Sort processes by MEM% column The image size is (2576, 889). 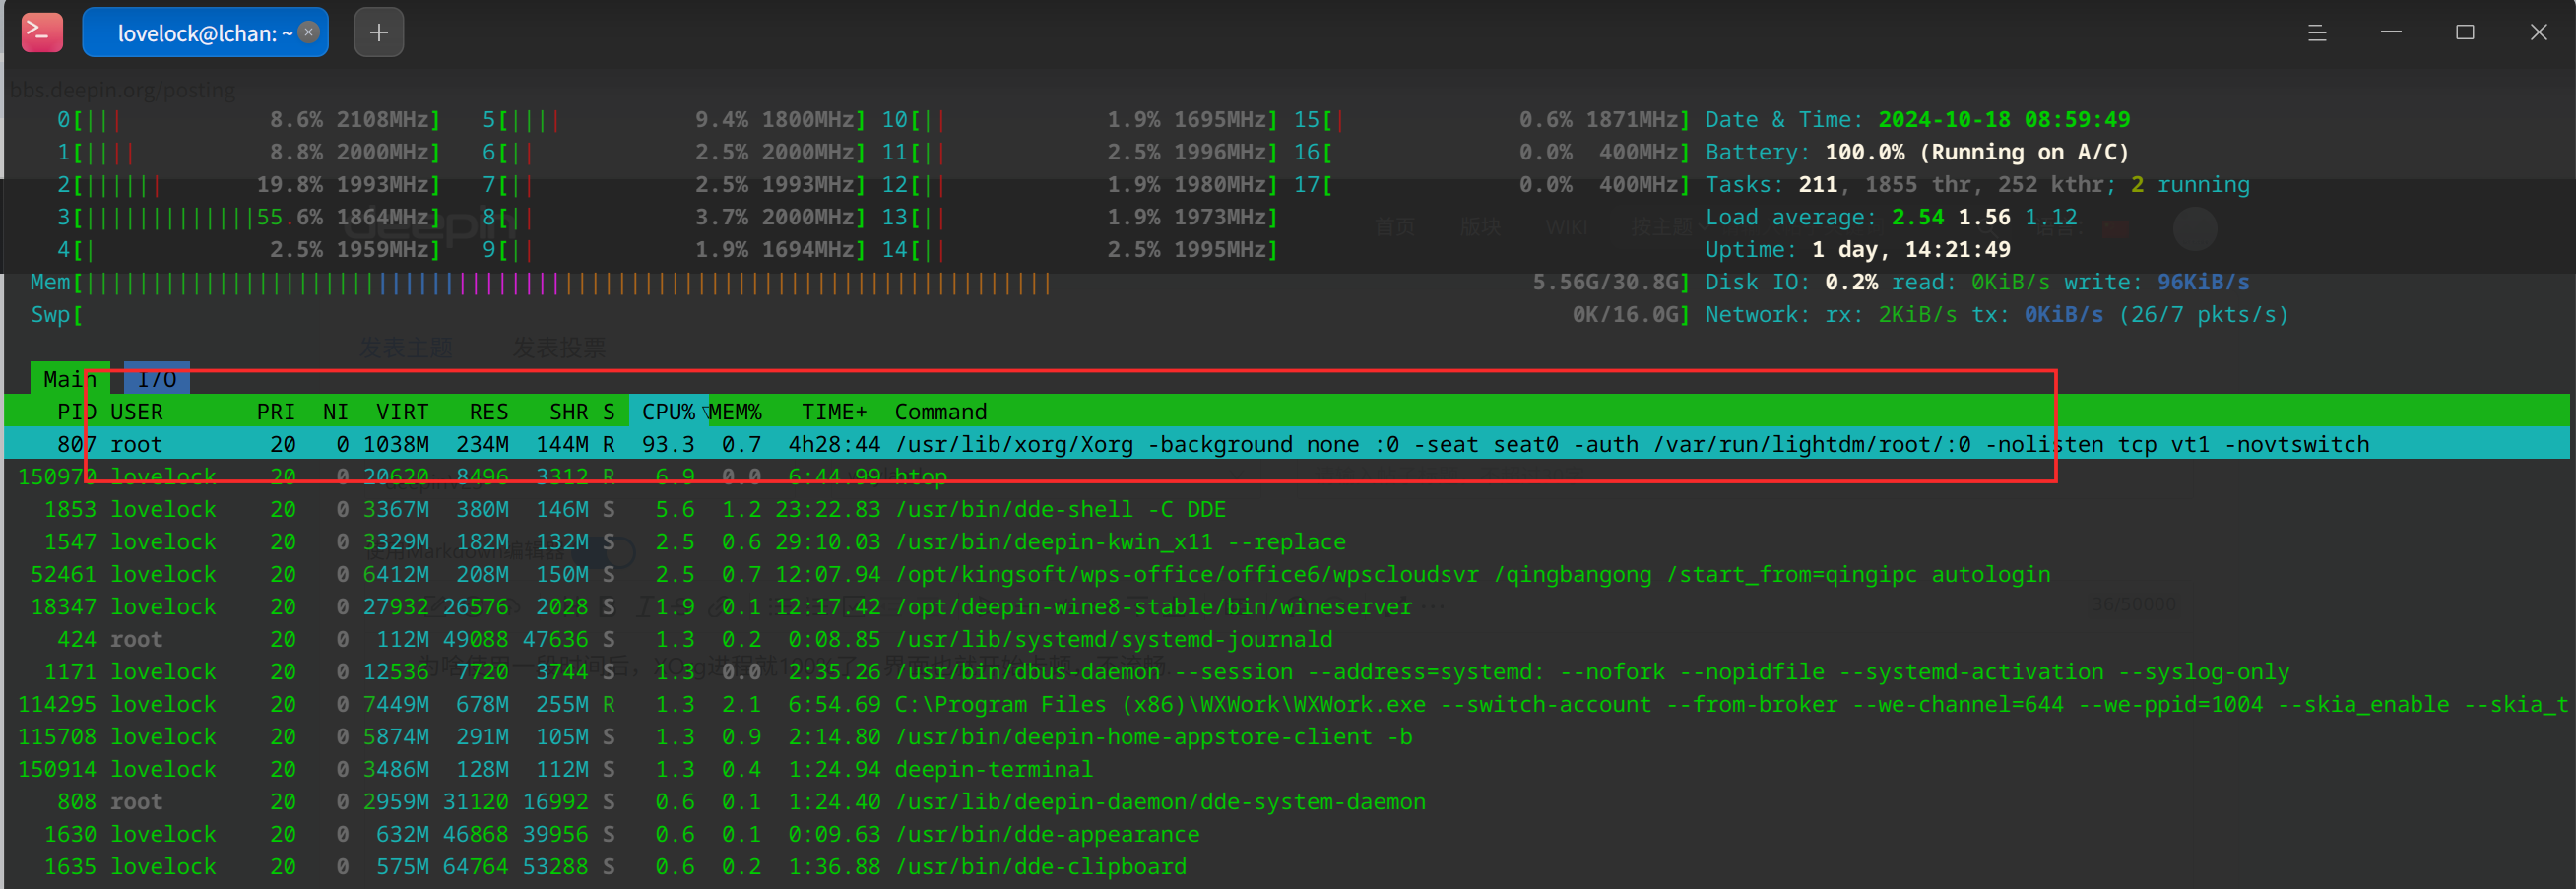coord(736,412)
